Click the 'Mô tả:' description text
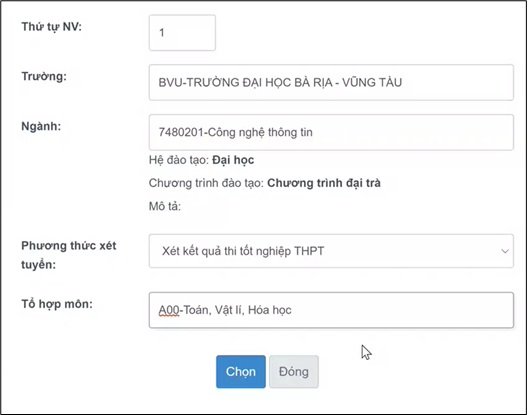 click(165, 206)
